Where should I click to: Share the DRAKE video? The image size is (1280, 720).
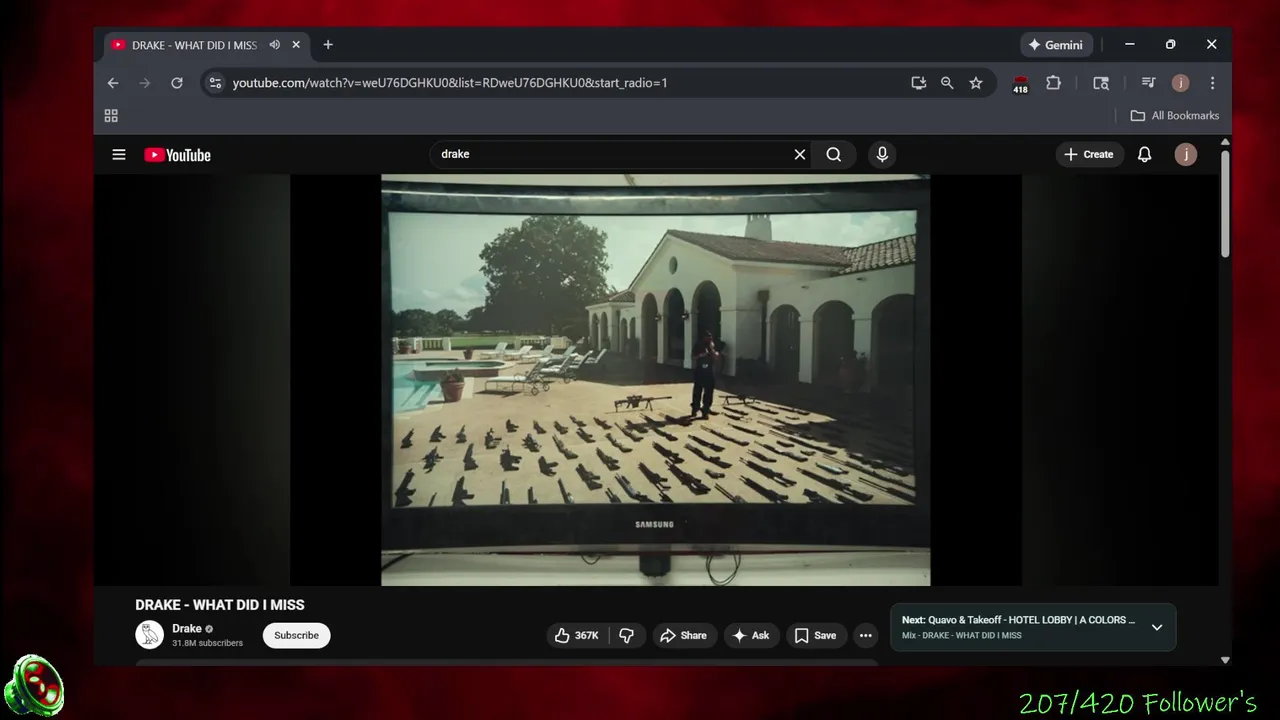pyautogui.click(x=684, y=635)
